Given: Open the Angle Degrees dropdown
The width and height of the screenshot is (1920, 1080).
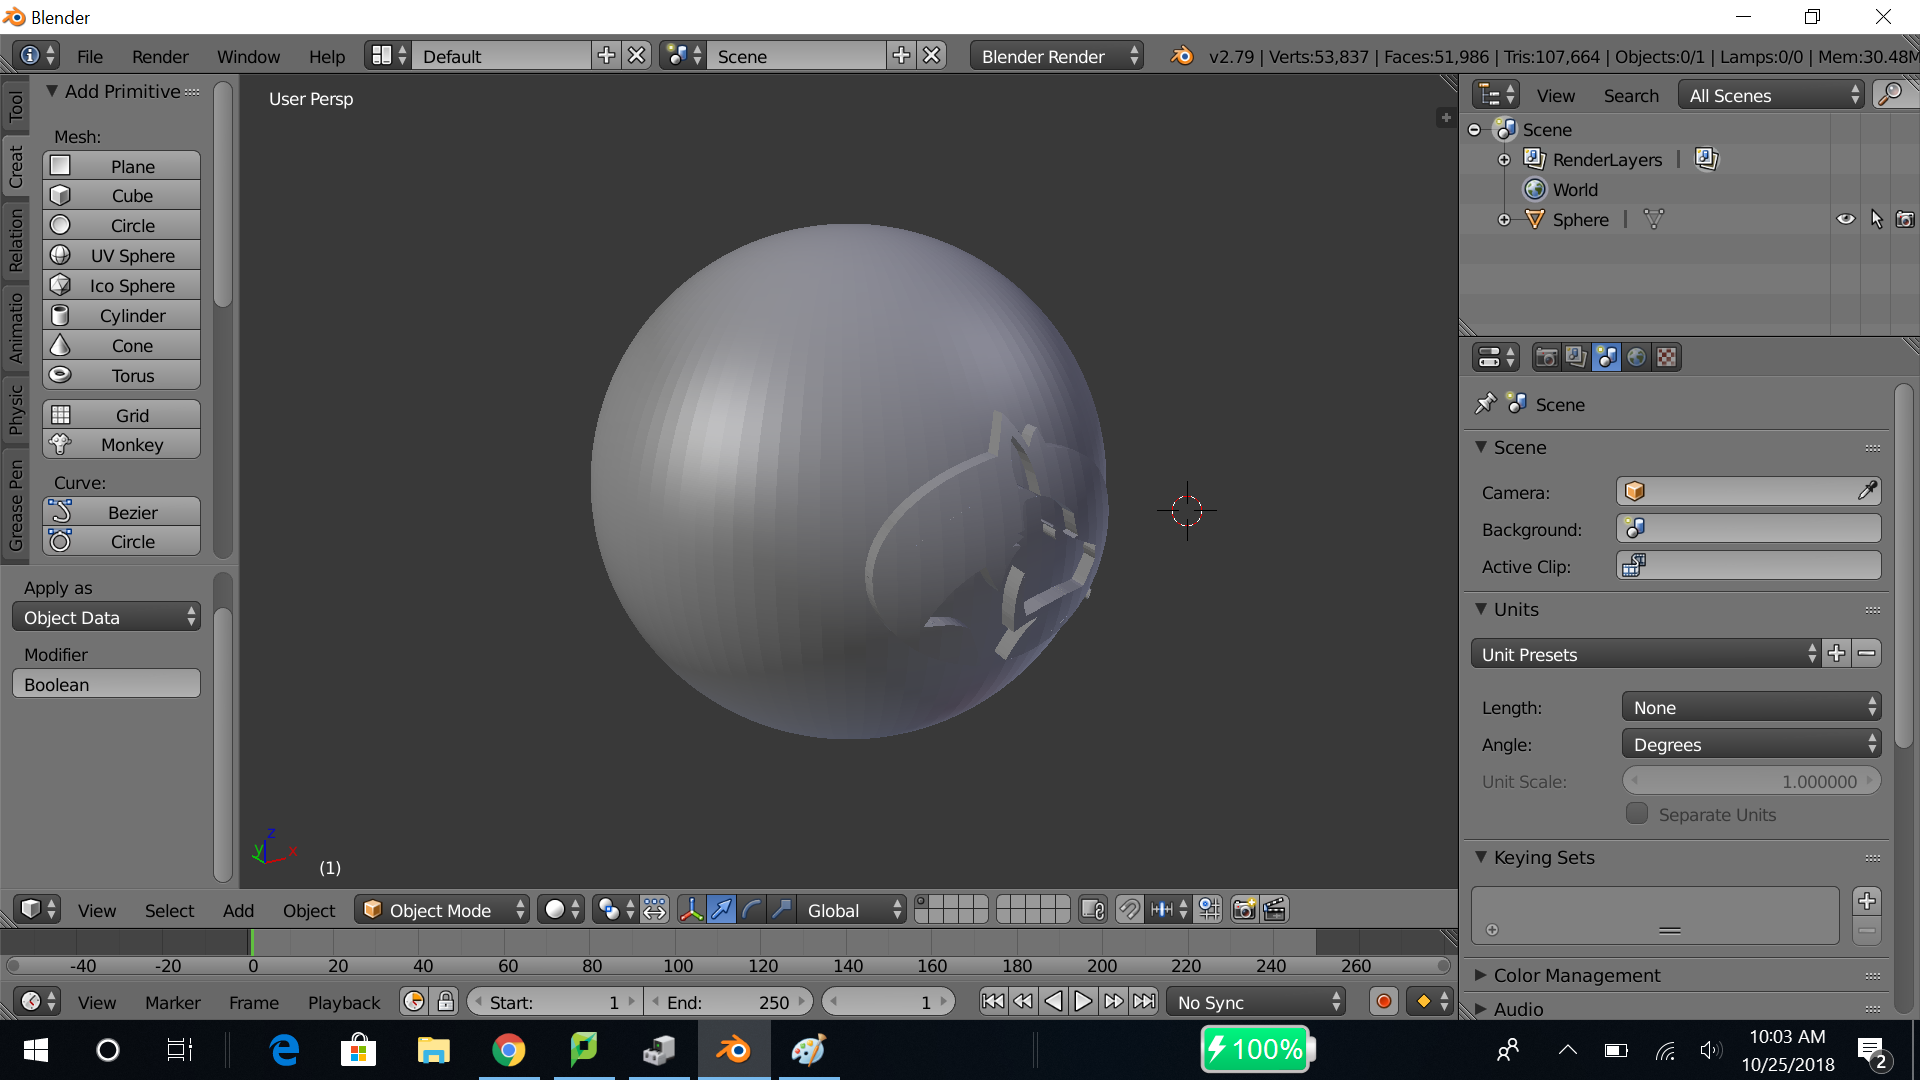Looking at the screenshot, I should coord(1750,744).
